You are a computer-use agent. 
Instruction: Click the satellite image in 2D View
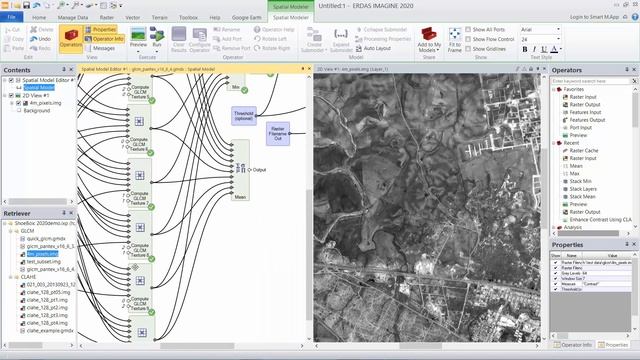[427, 207]
